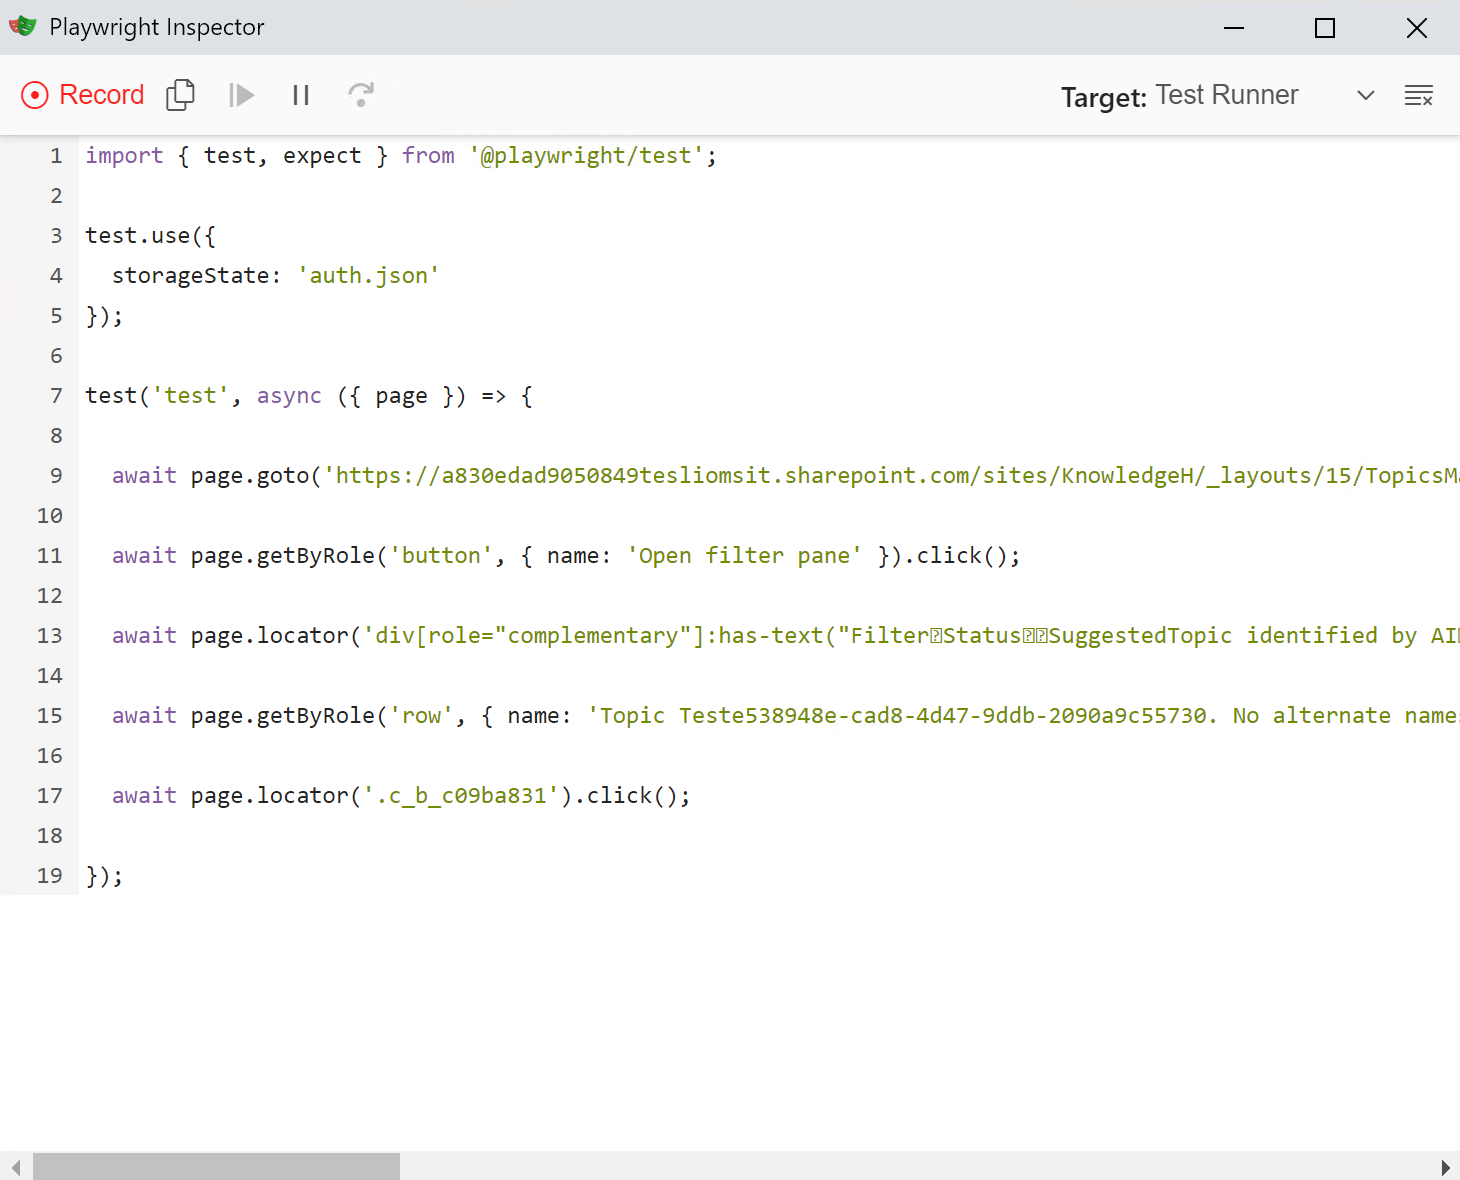Click the scroll-left arrow at bottom

[x=15, y=1167]
